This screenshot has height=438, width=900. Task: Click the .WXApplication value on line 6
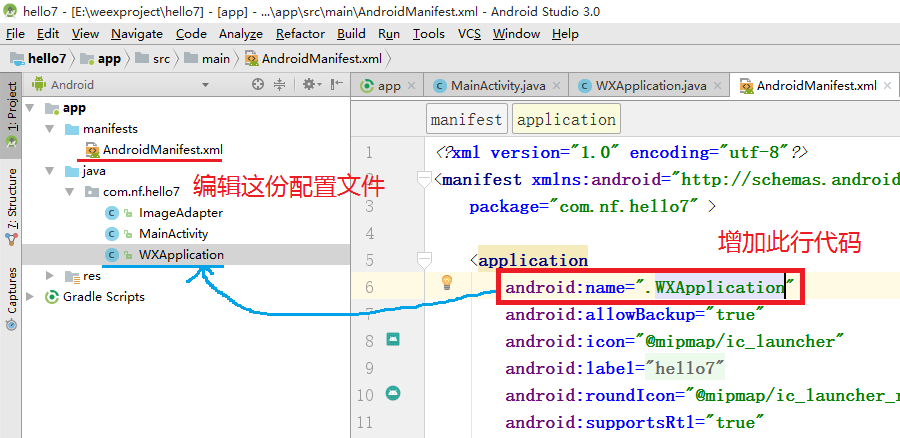(x=714, y=287)
